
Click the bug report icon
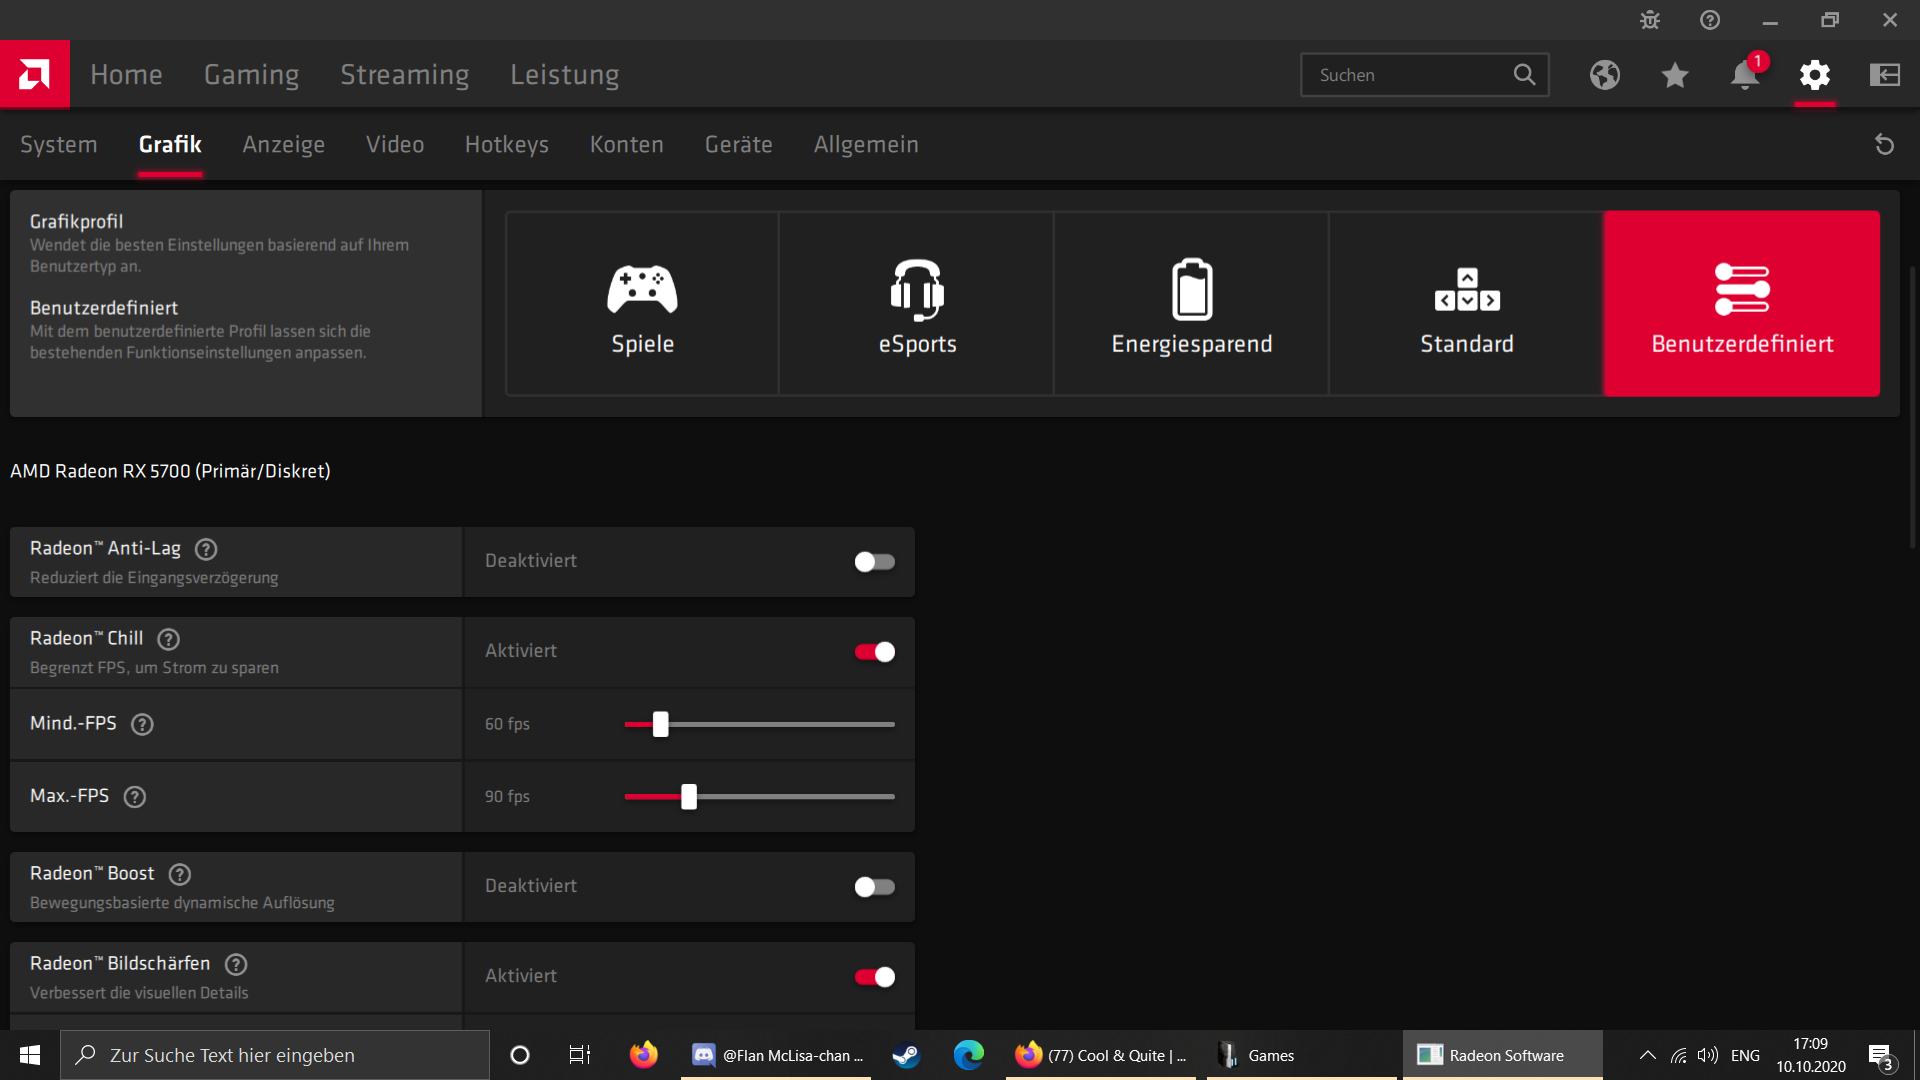[x=1650, y=20]
